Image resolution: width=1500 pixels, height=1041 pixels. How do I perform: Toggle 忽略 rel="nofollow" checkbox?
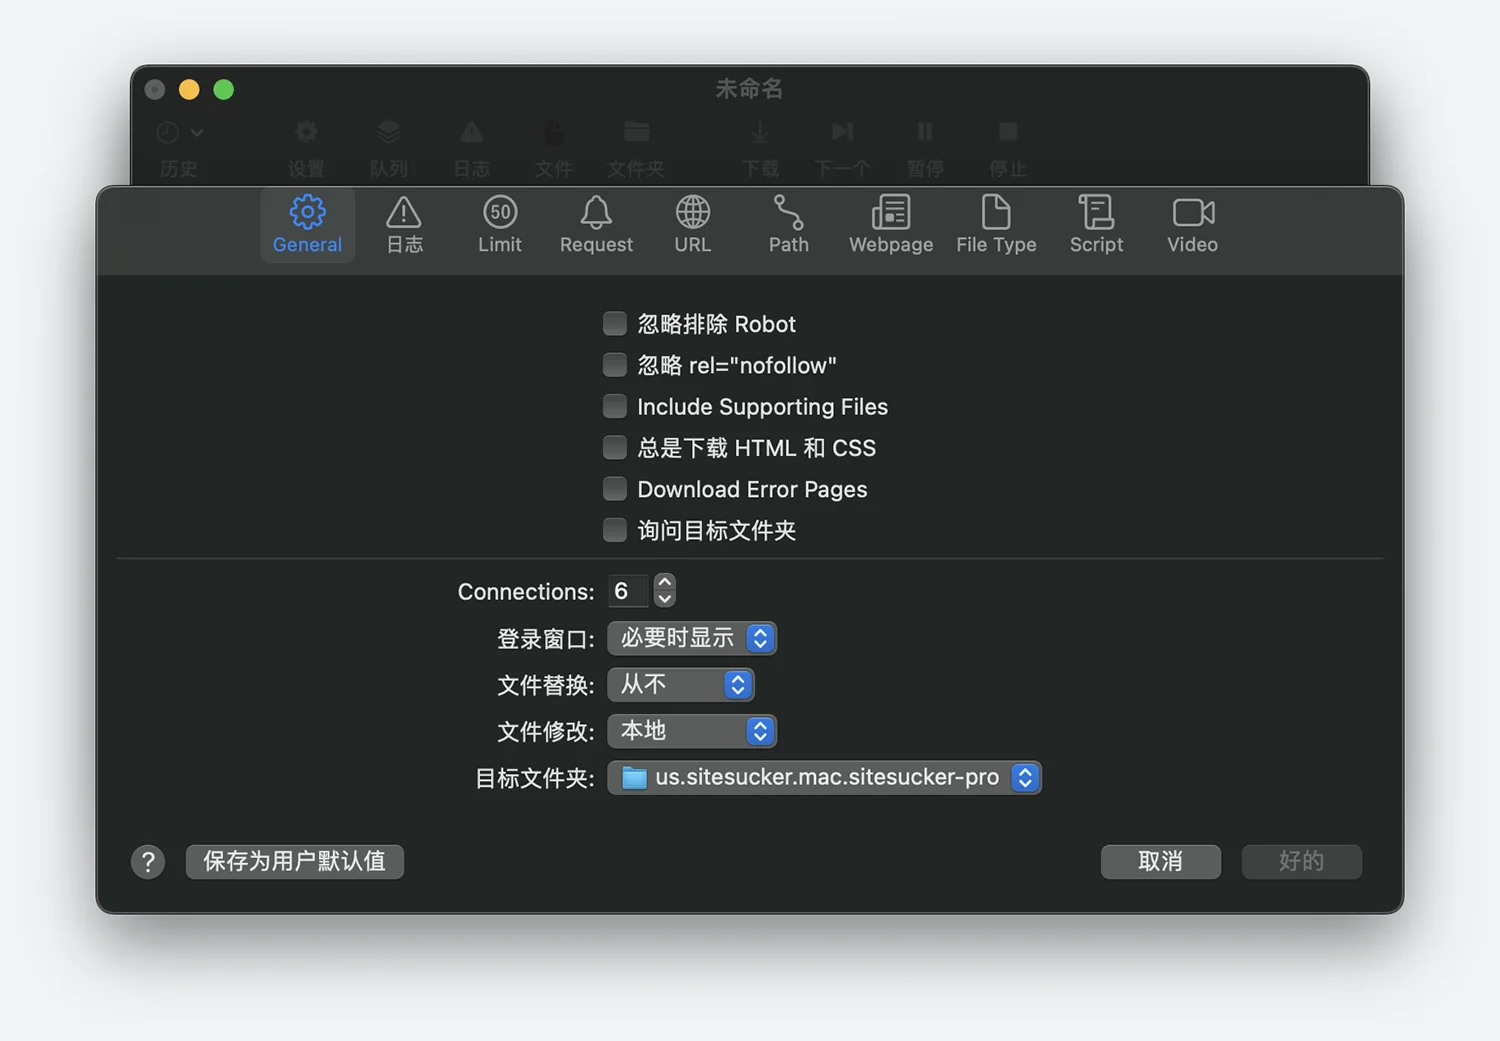coord(615,365)
